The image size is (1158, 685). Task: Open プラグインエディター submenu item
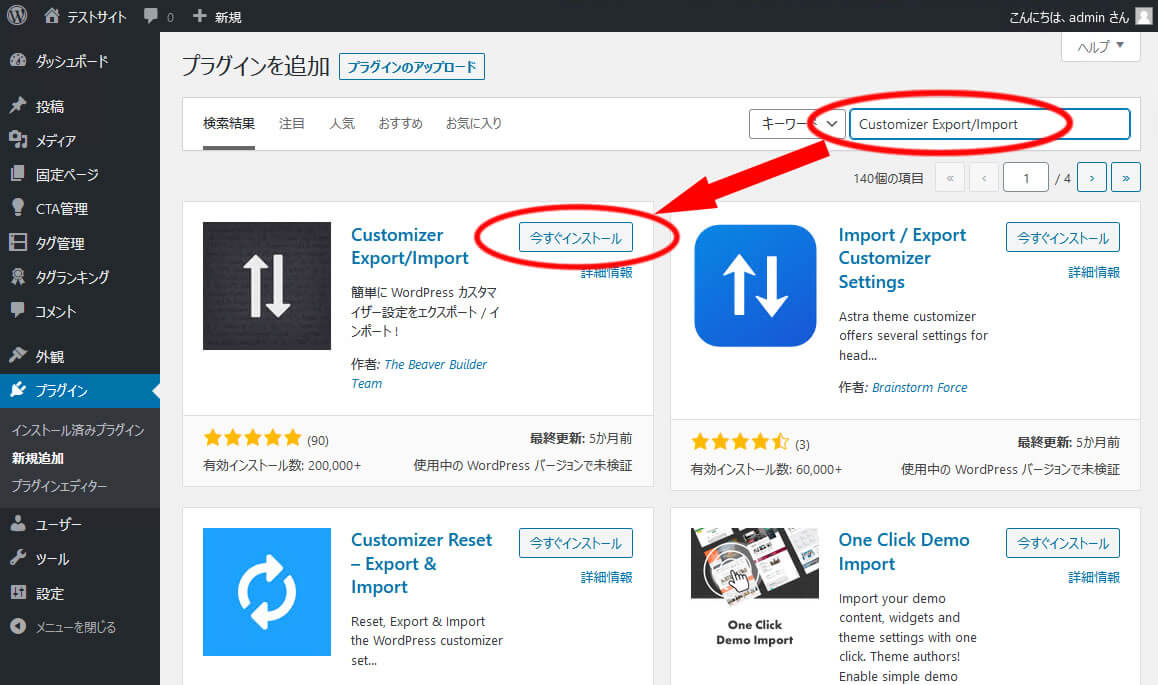click(59, 486)
